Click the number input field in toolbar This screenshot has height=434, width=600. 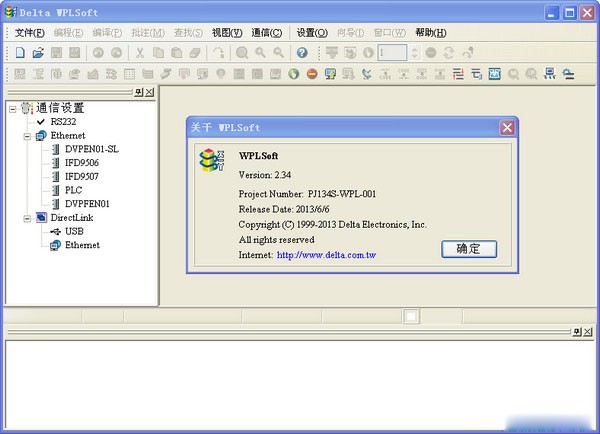[392, 52]
